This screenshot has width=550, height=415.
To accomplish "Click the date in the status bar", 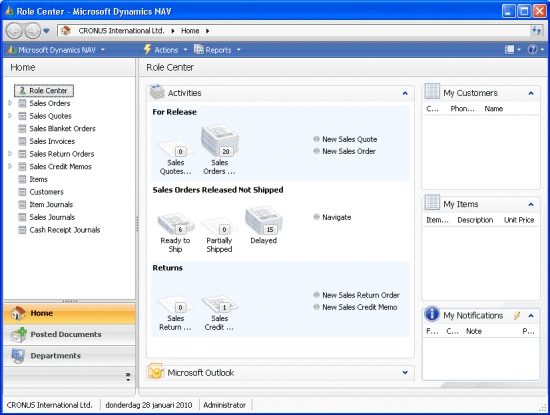I will pyautogui.click(x=149, y=405).
